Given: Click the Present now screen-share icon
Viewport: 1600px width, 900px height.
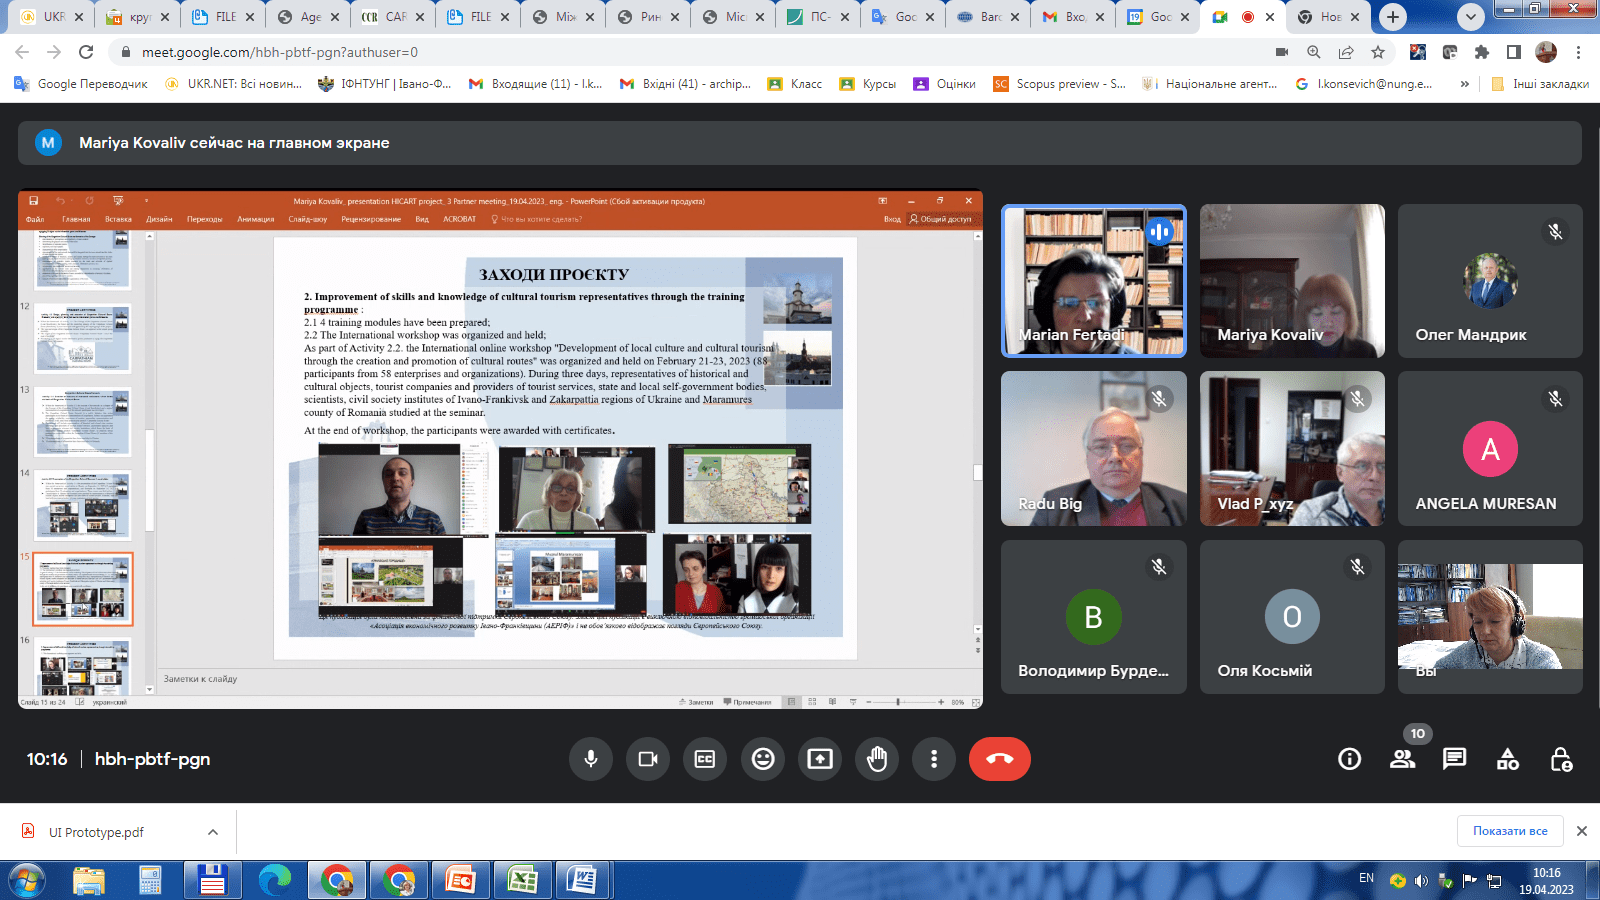Looking at the screenshot, I should pyautogui.click(x=820, y=759).
